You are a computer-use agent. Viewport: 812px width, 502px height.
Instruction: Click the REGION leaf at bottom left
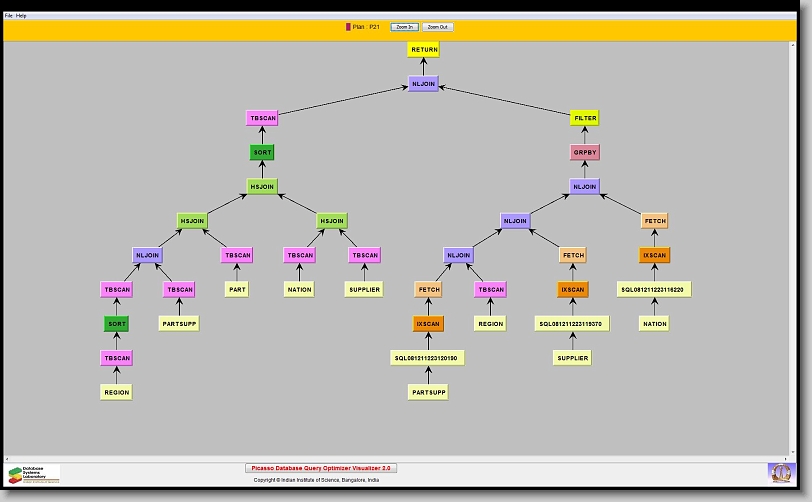tap(117, 392)
